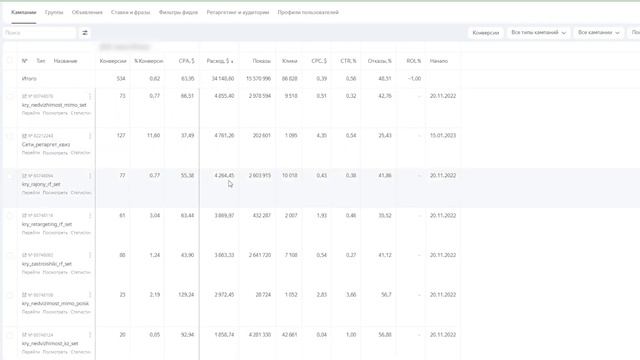Click the CTR, % column header
The height and width of the screenshot is (360, 640).
348,61
